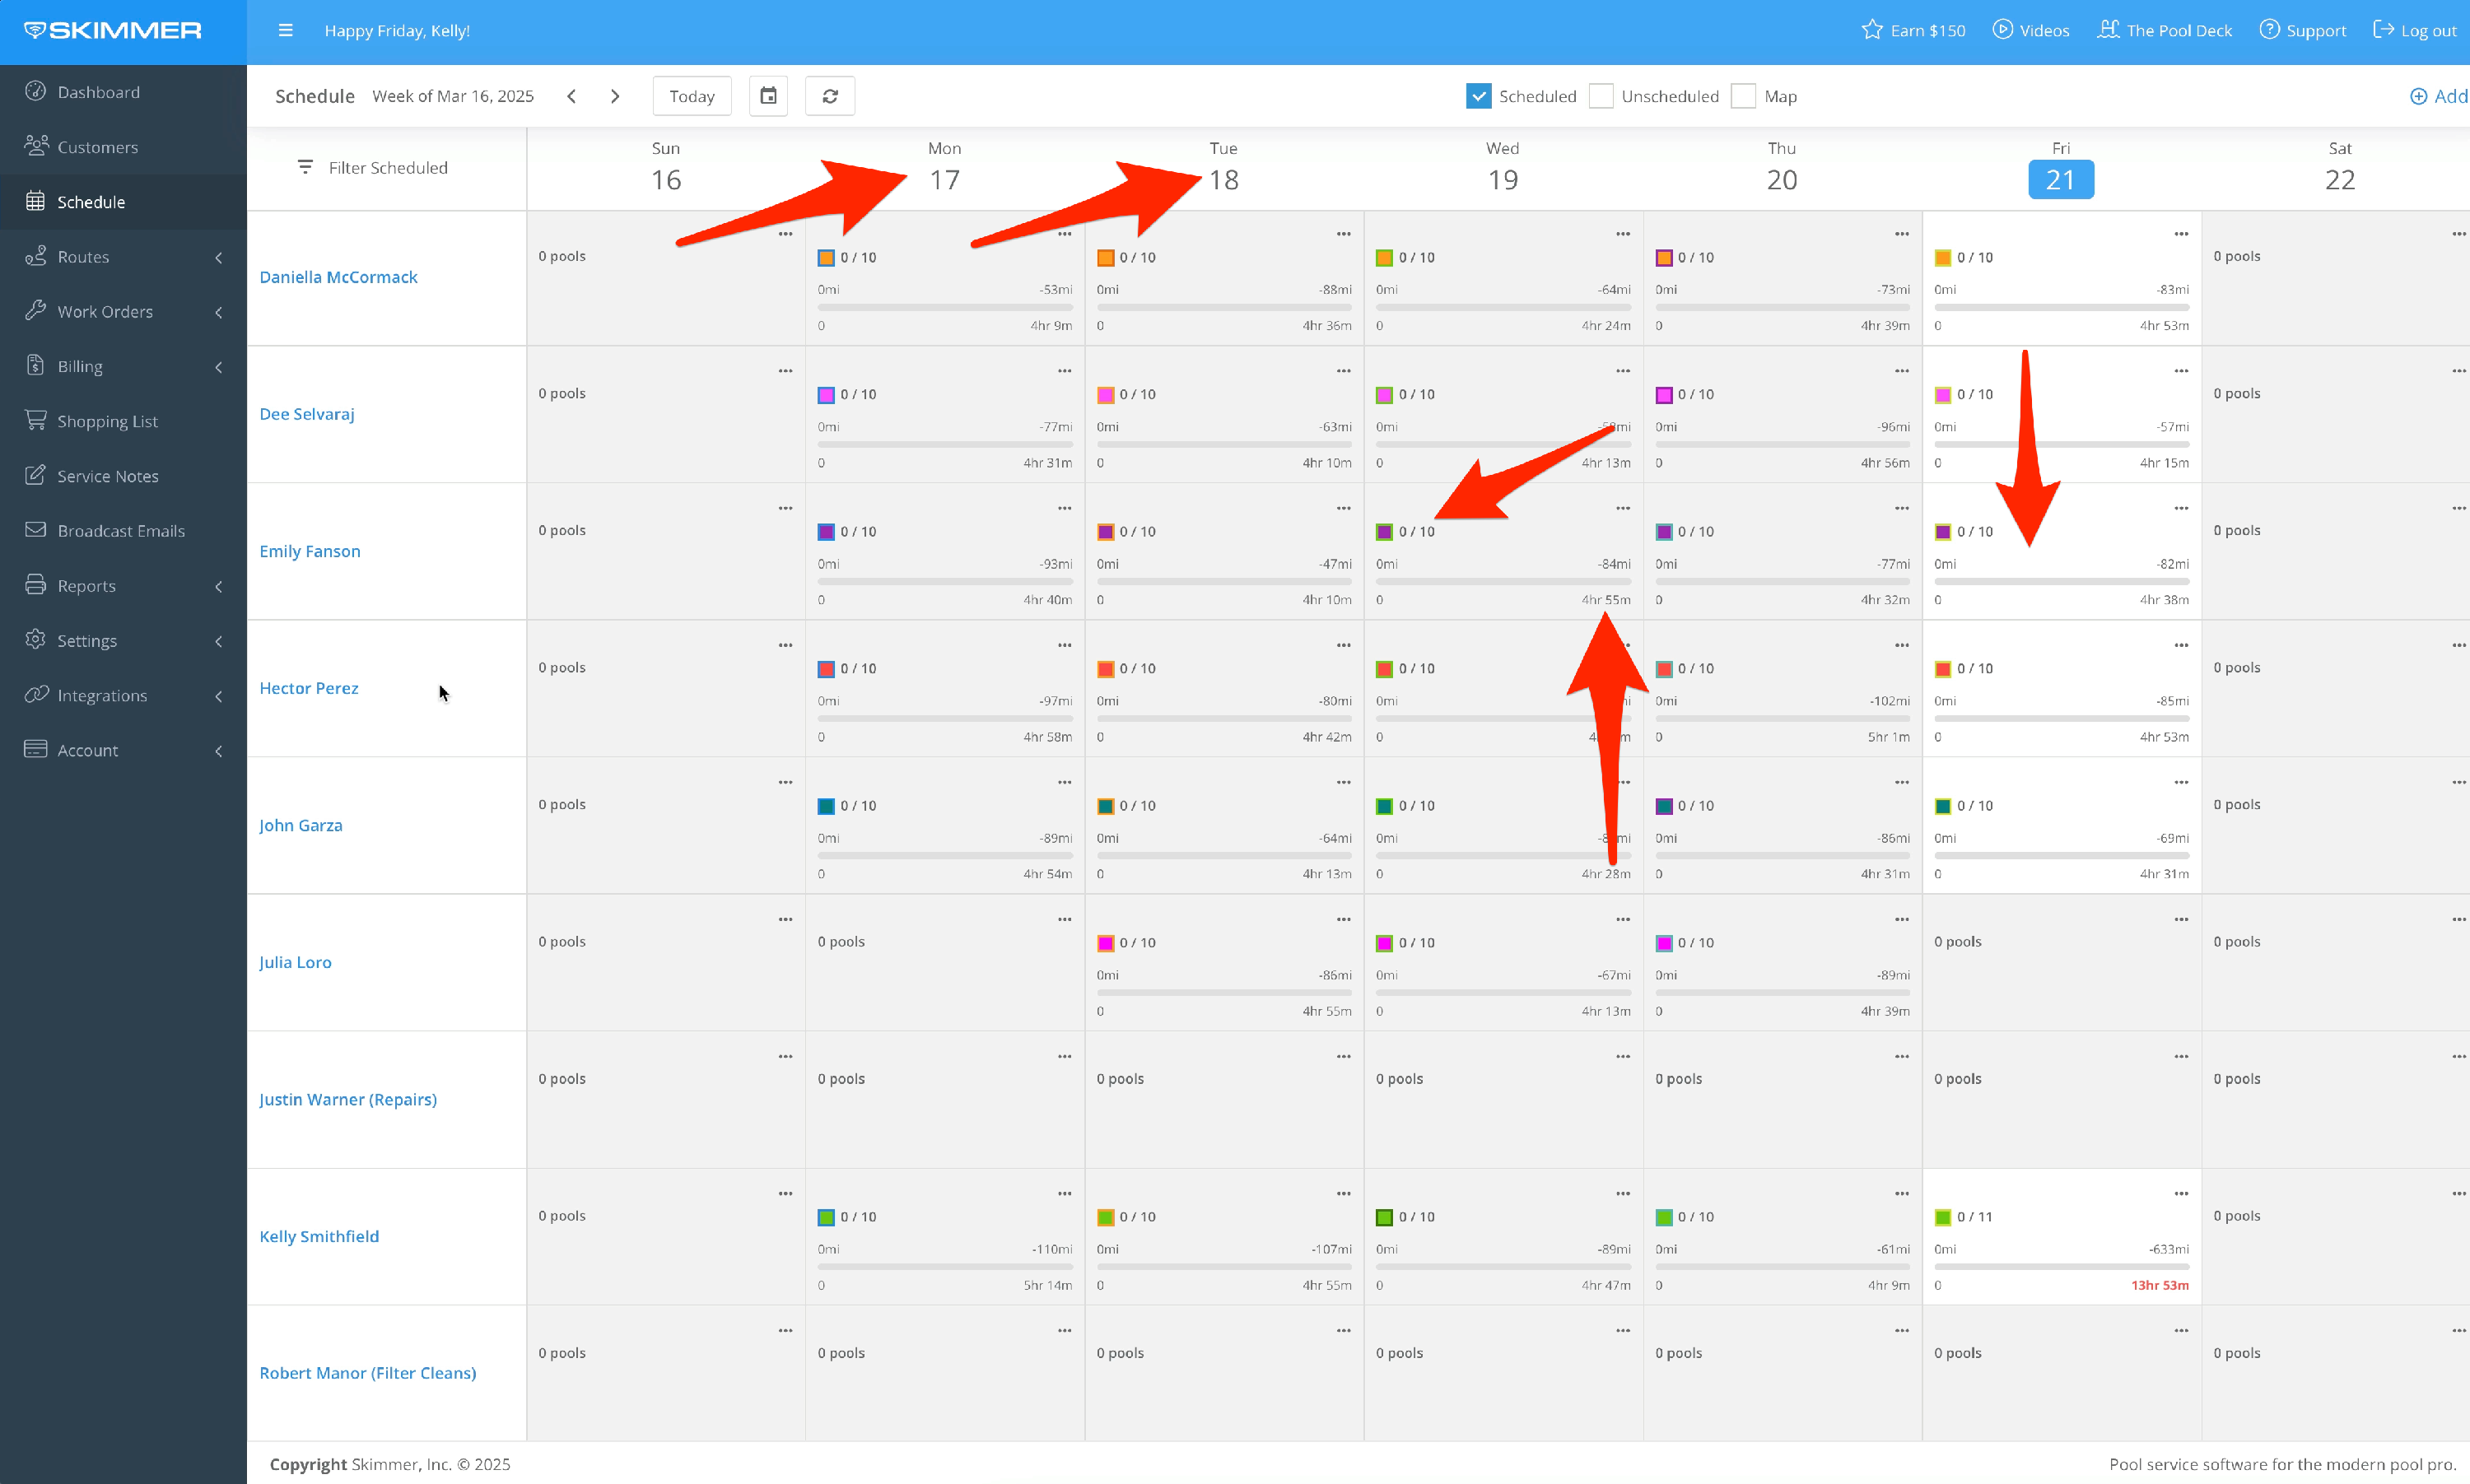Enable the Unscheduled checkbox
Screen dimensions: 2470x1484
[x=1600, y=96]
